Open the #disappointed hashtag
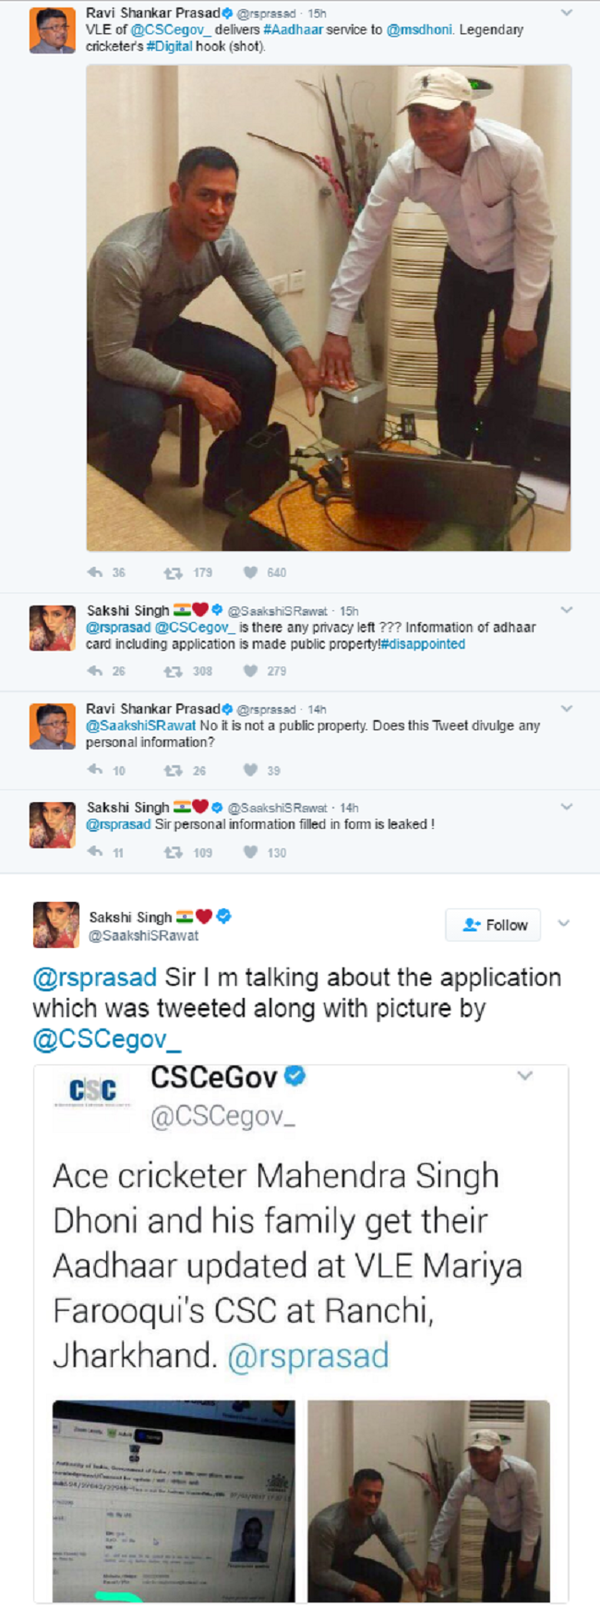600x1608 pixels. click(423, 644)
